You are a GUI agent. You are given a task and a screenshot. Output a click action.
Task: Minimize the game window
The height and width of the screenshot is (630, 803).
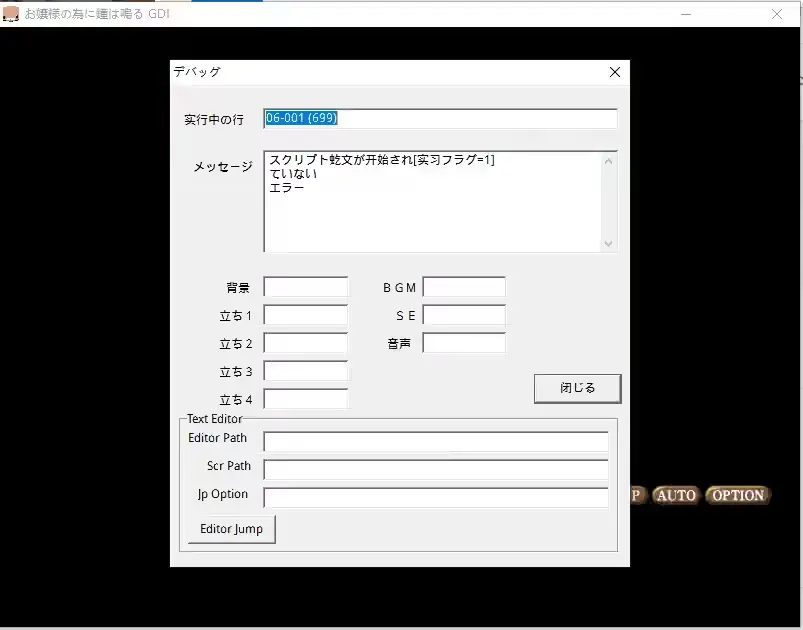tap(686, 14)
